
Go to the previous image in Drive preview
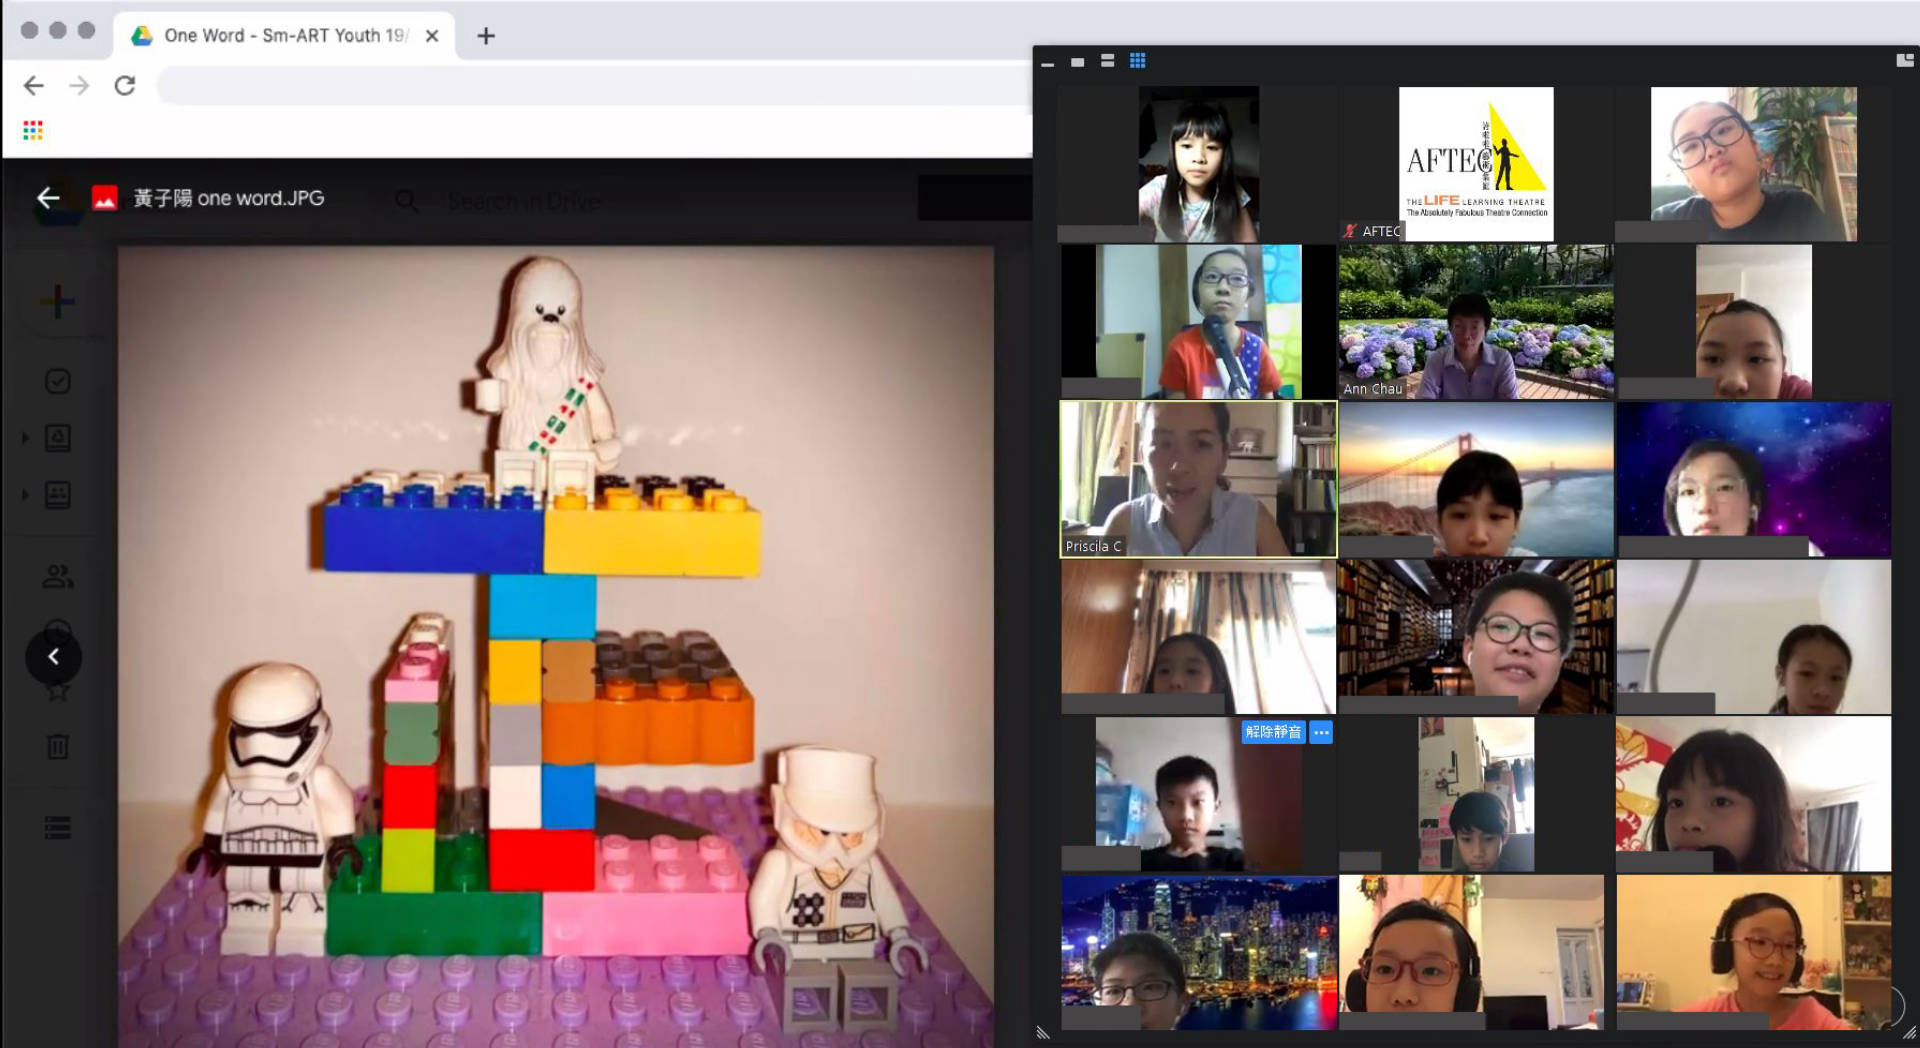pyautogui.click(x=54, y=657)
